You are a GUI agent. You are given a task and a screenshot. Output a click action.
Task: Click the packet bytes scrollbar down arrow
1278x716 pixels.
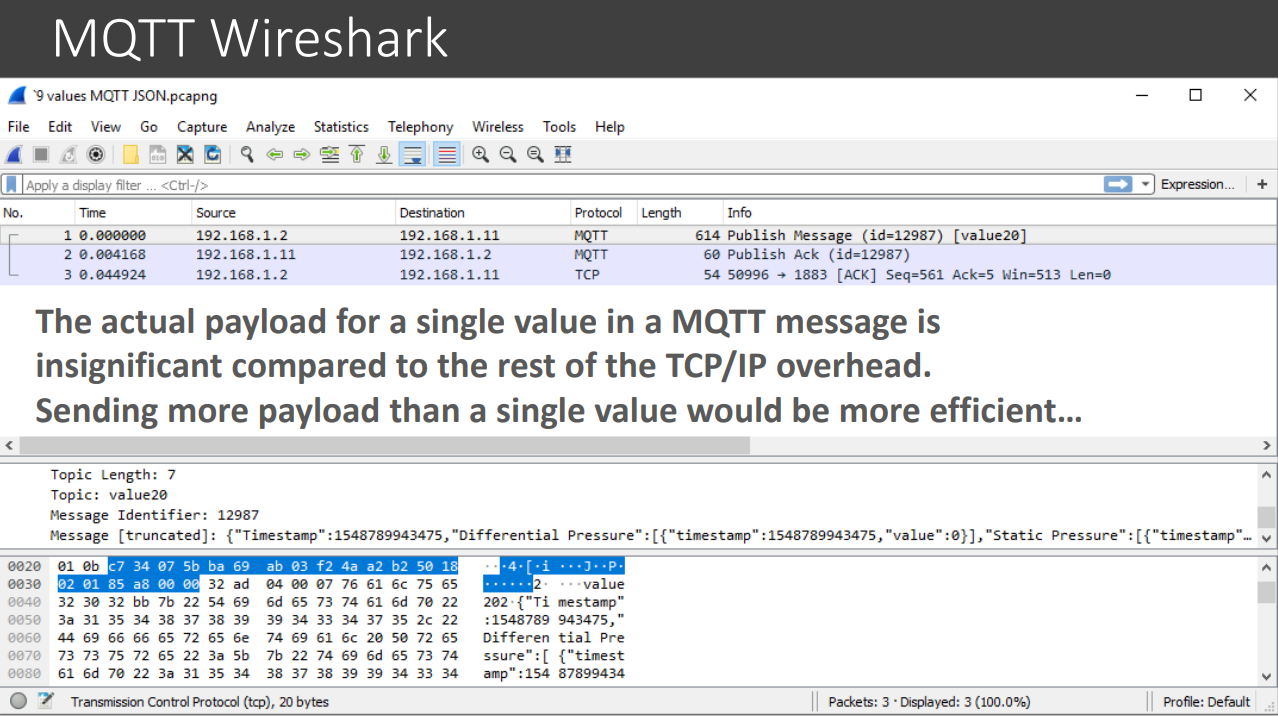[1267, 676]
